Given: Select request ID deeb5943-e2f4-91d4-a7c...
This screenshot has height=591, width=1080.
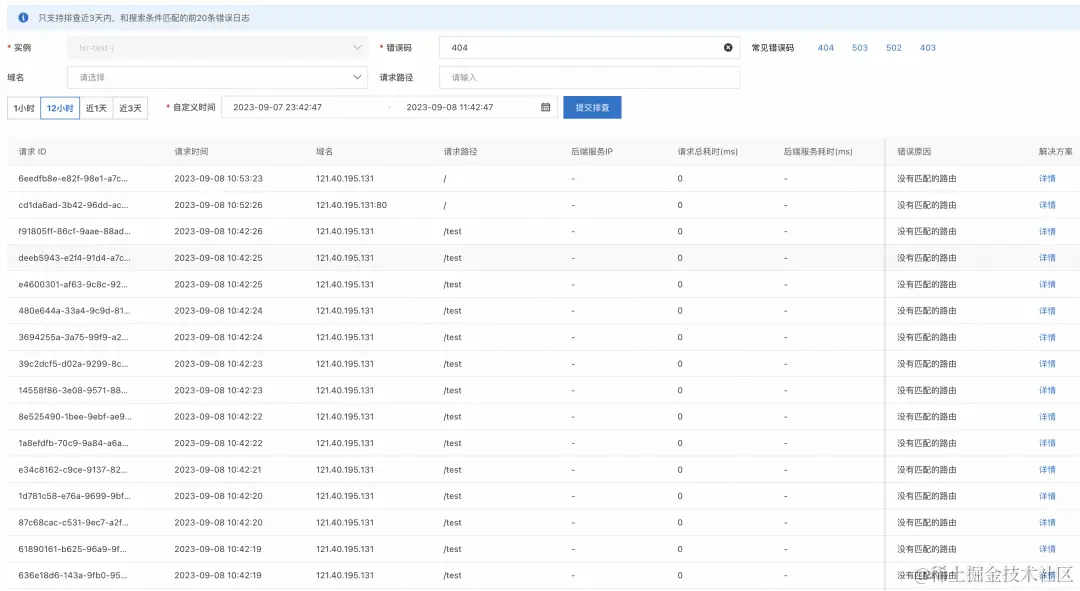Looking at the screenshot, I should [74, 258].
